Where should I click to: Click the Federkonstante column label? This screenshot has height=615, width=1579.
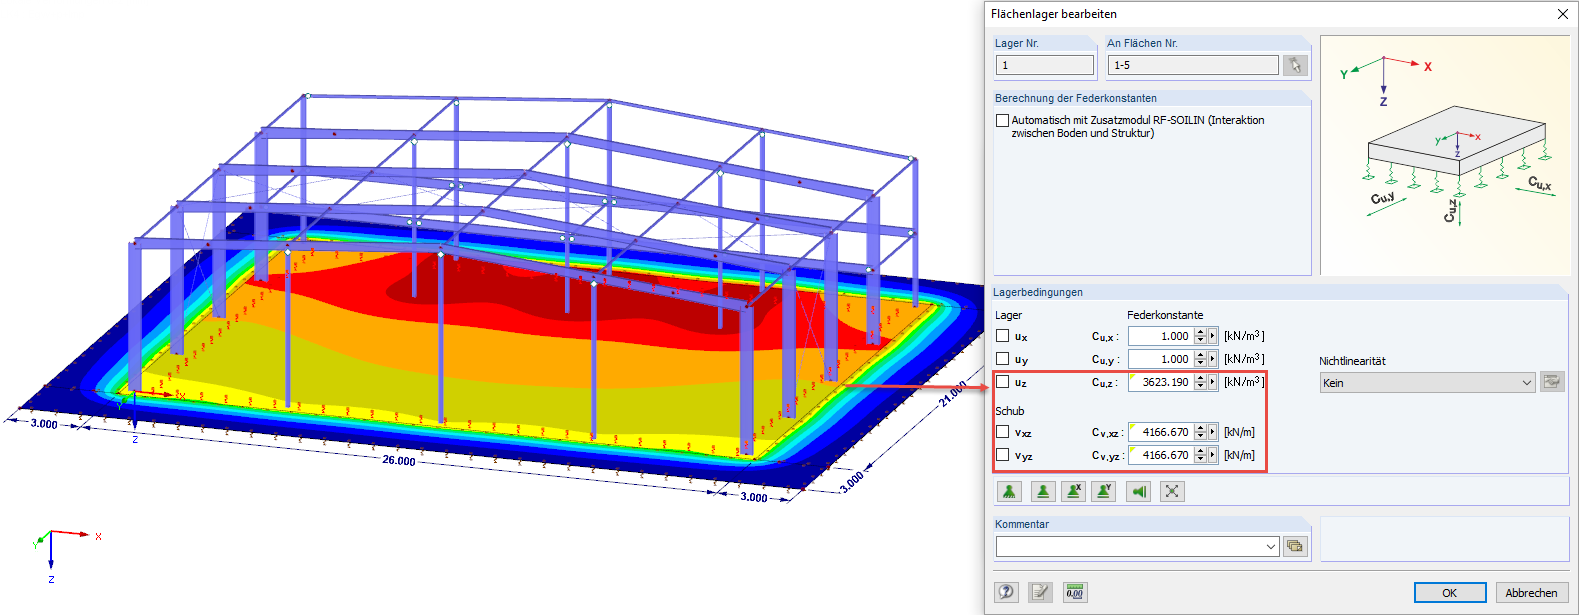click(1165, 315)
